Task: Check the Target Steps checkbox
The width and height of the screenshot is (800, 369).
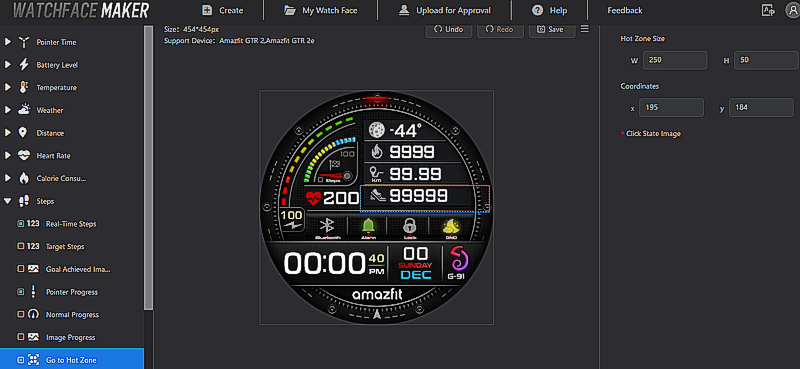Action: click(x=20, y=246)
